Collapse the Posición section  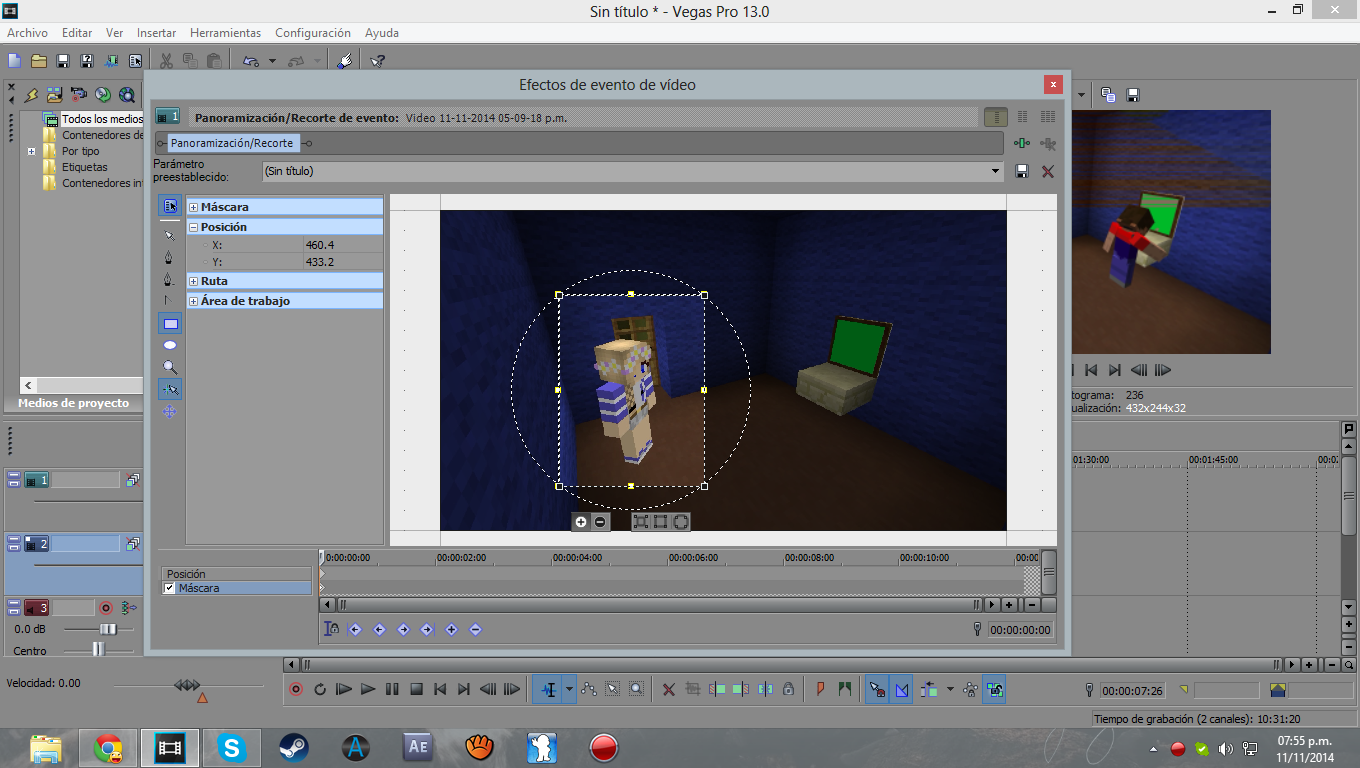[x=193, y=227]
